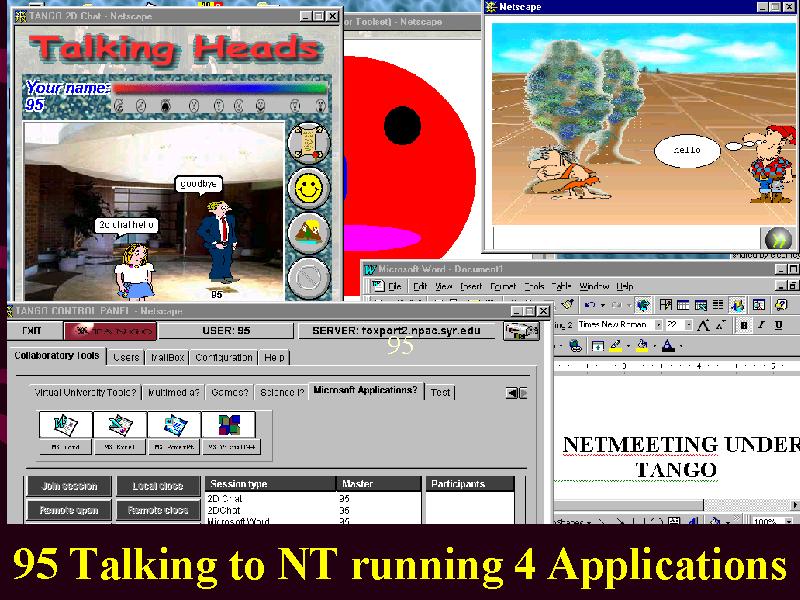
Task: Click the greyed Redo icon in Word
Action: click(x=616, y=305)
